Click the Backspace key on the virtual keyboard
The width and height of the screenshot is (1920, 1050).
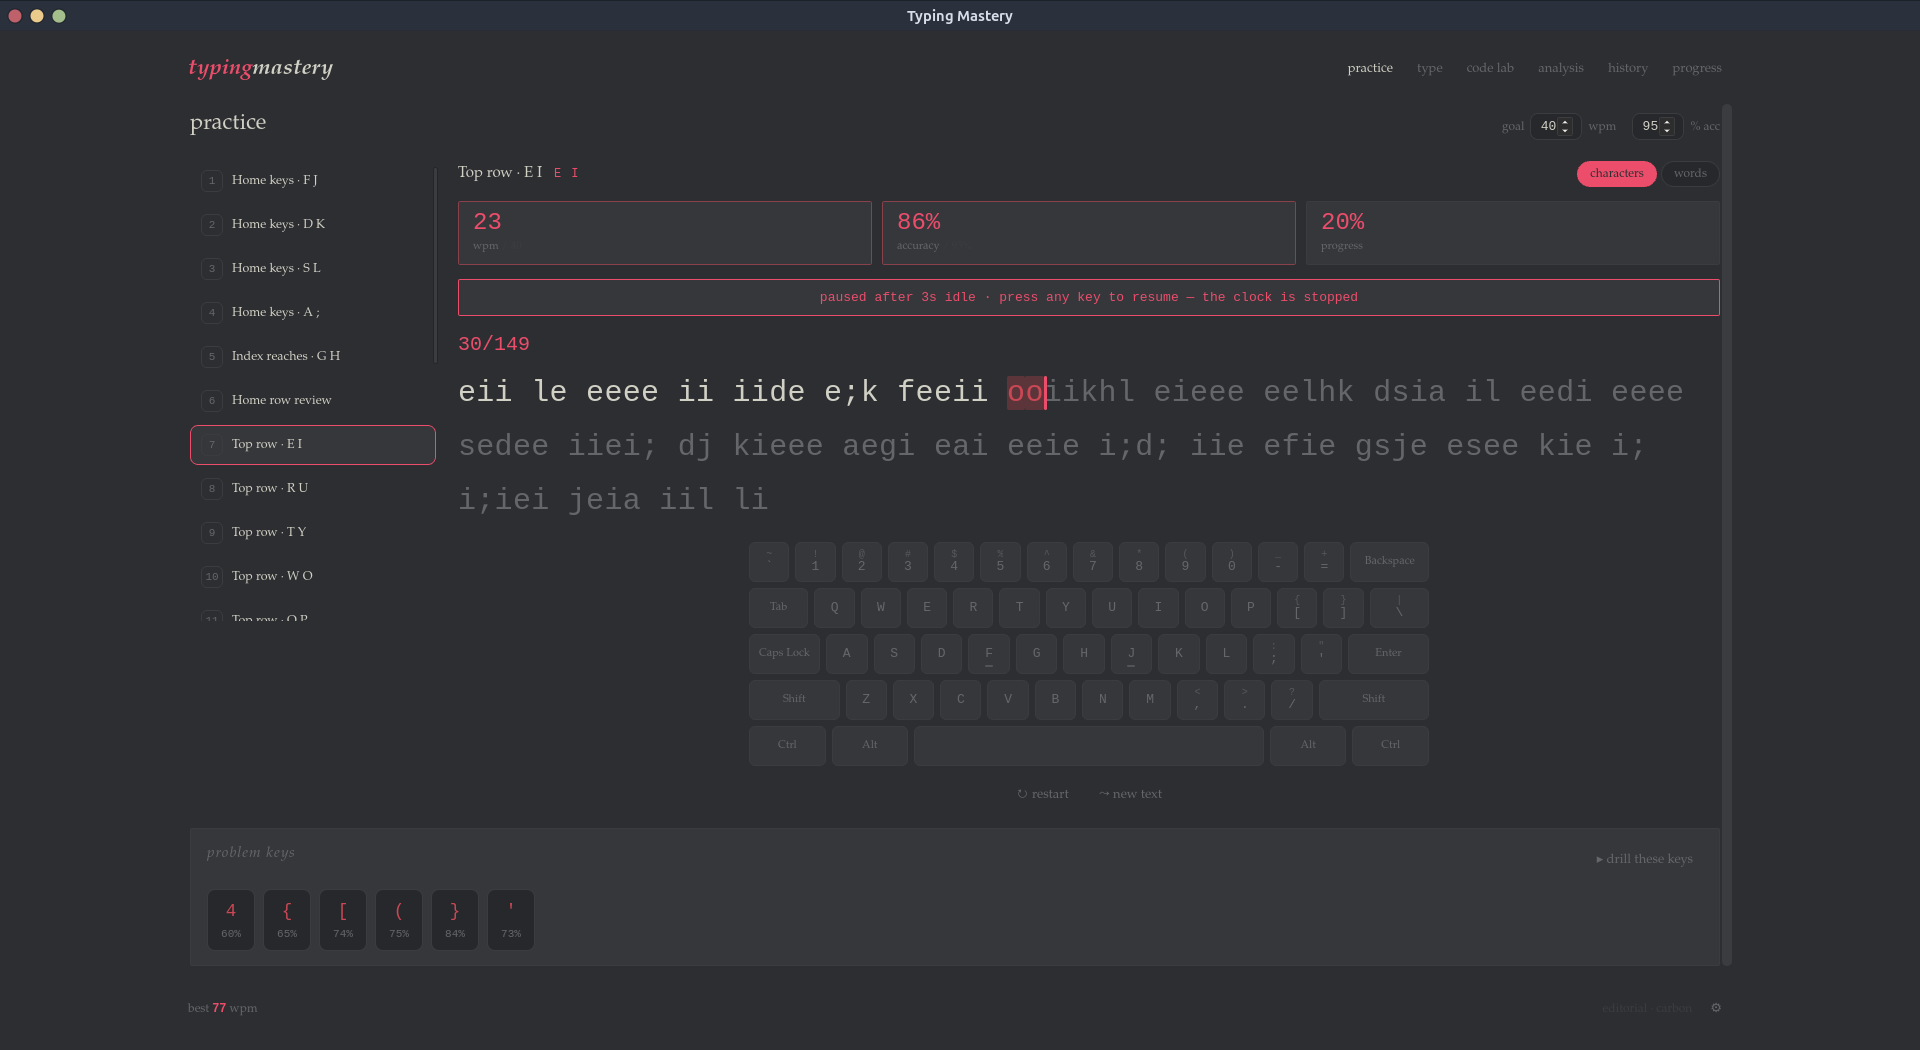tap(1389, 562)
